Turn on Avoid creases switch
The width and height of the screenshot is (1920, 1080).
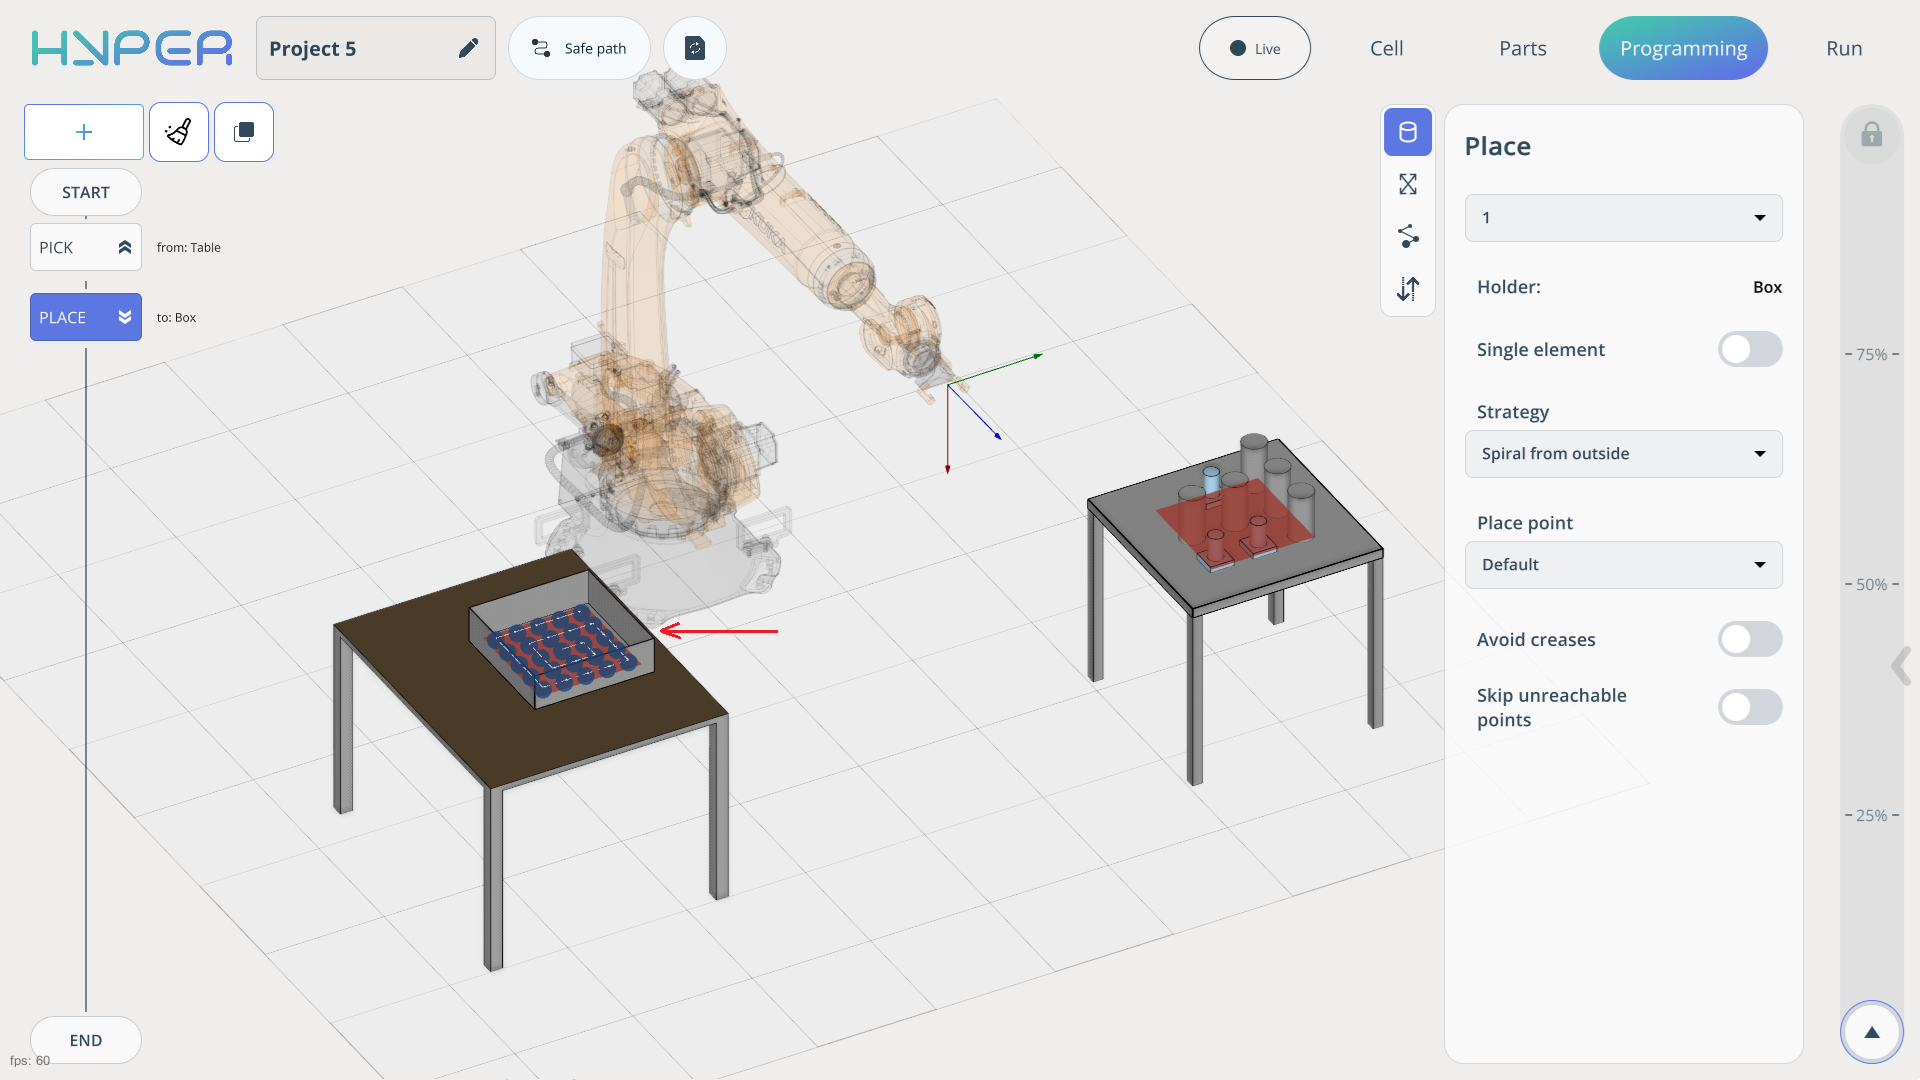(x=1749, y=640)
